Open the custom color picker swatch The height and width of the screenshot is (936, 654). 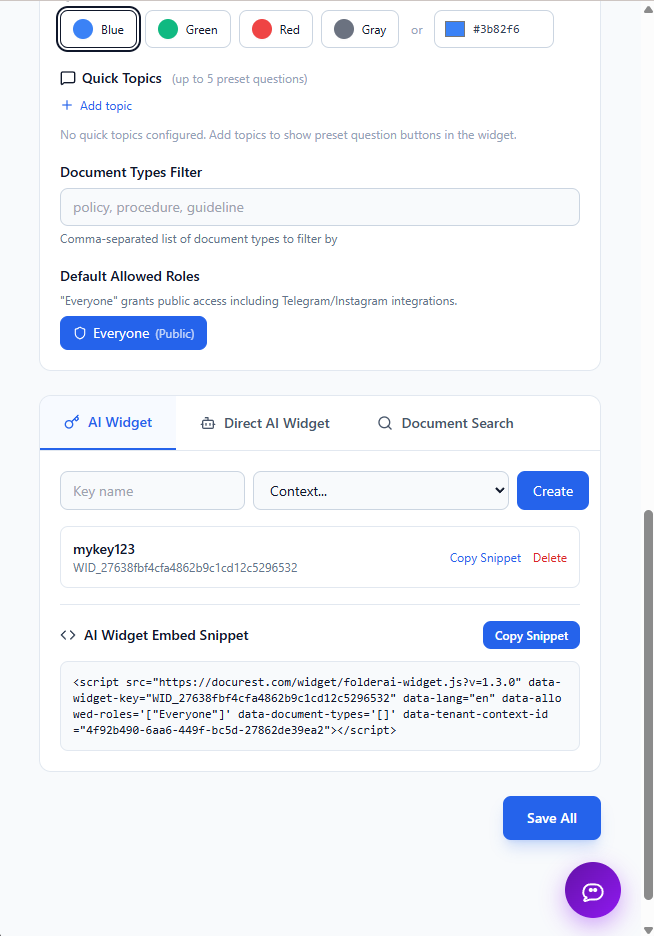[455, 30]
